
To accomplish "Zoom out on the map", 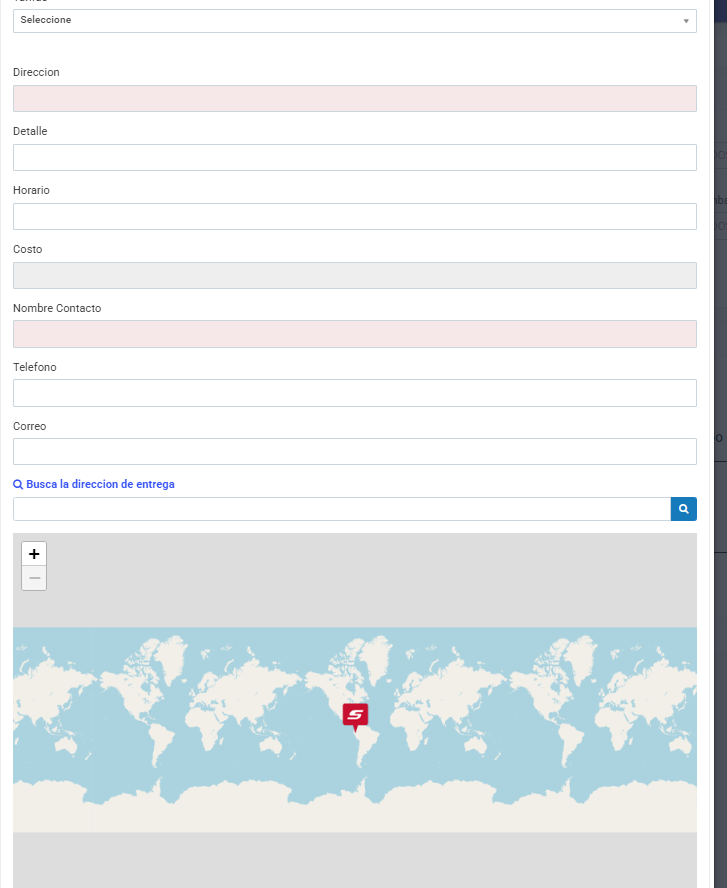I will point(34,578).
